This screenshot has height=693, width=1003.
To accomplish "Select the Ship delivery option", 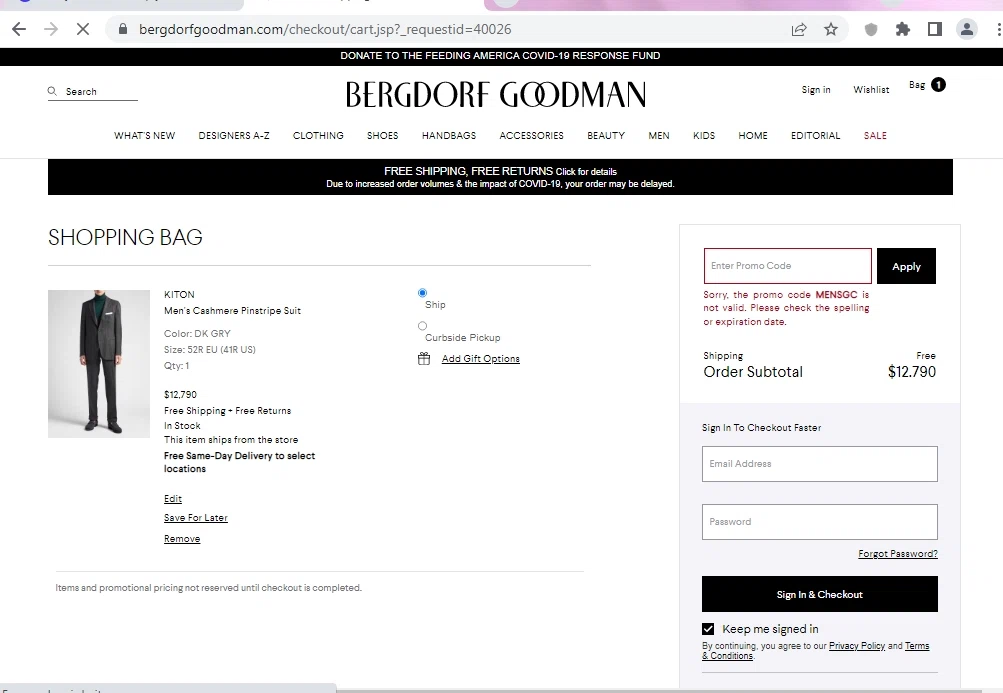I will pos(422,293).
